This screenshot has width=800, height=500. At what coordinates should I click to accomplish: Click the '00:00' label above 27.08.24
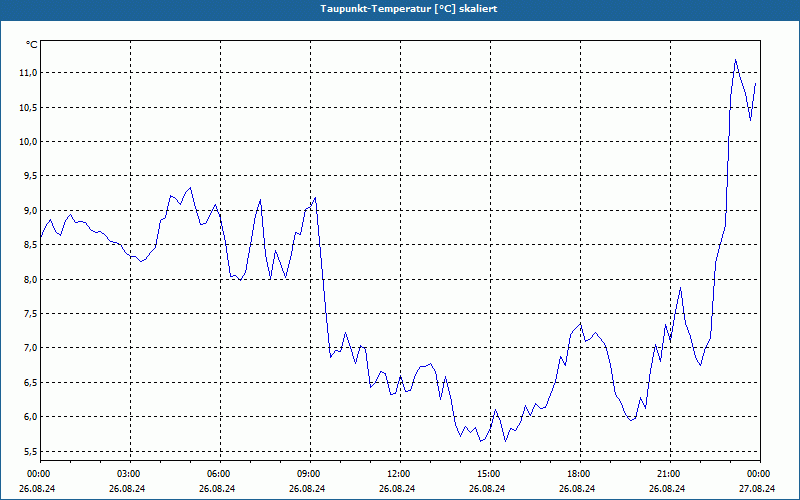(x=758, y=474)
